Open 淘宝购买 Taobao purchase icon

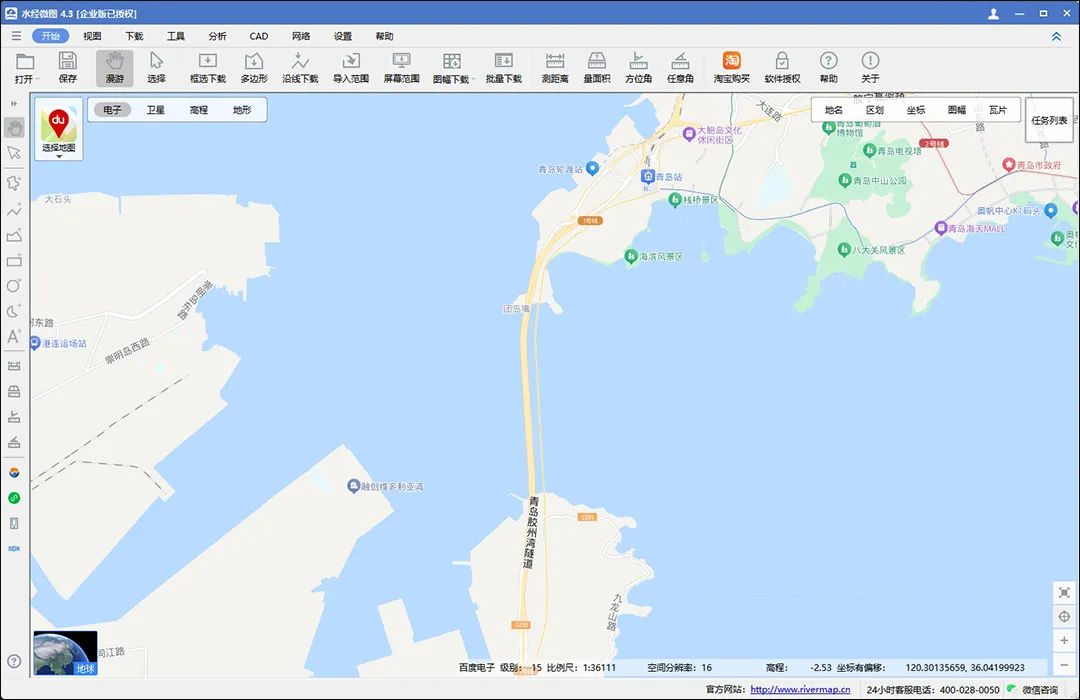coord(731,68)
